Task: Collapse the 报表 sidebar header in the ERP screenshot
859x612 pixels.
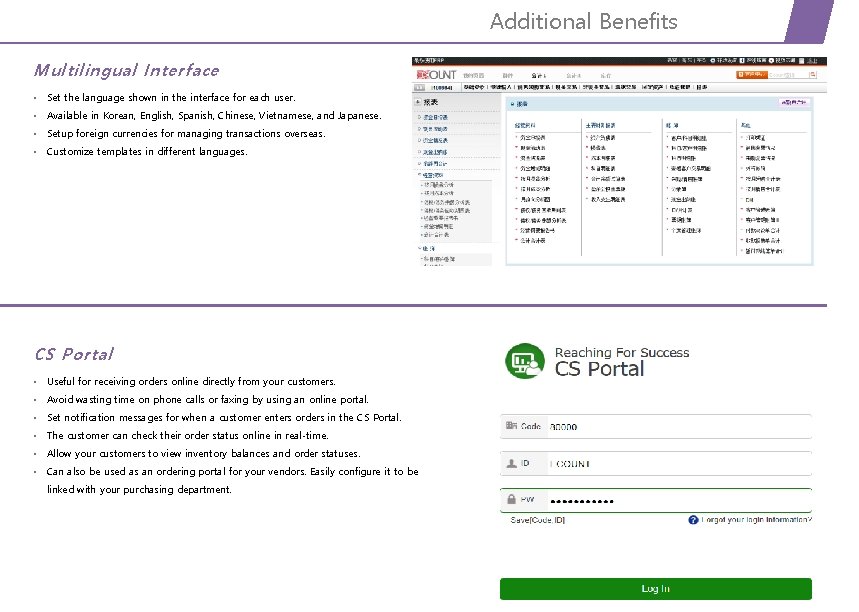Action: coord(418,102)
